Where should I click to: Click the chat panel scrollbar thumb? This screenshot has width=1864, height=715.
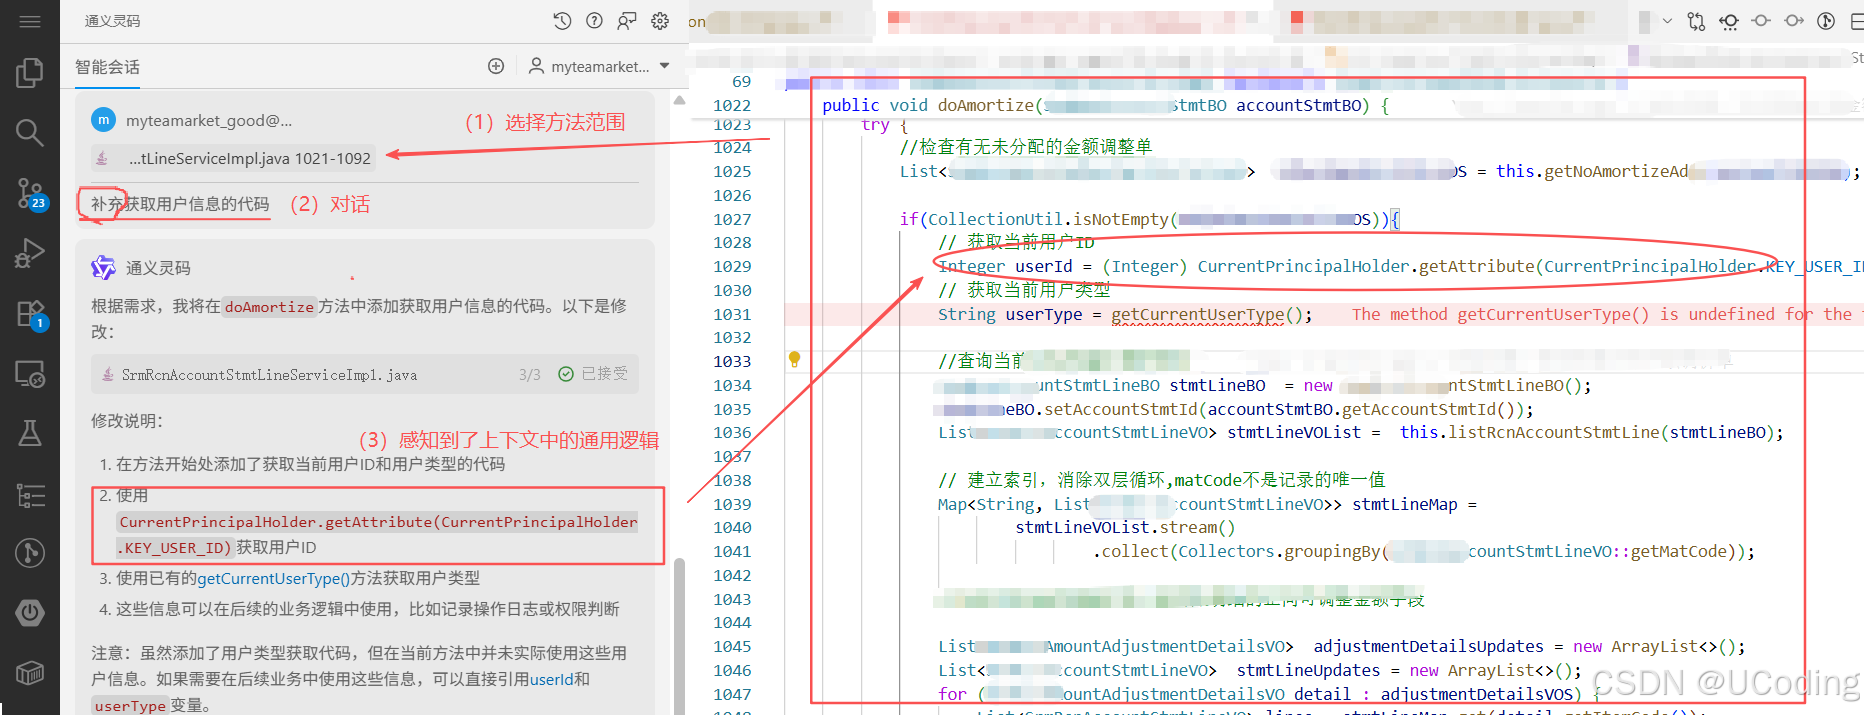[680, 635]
